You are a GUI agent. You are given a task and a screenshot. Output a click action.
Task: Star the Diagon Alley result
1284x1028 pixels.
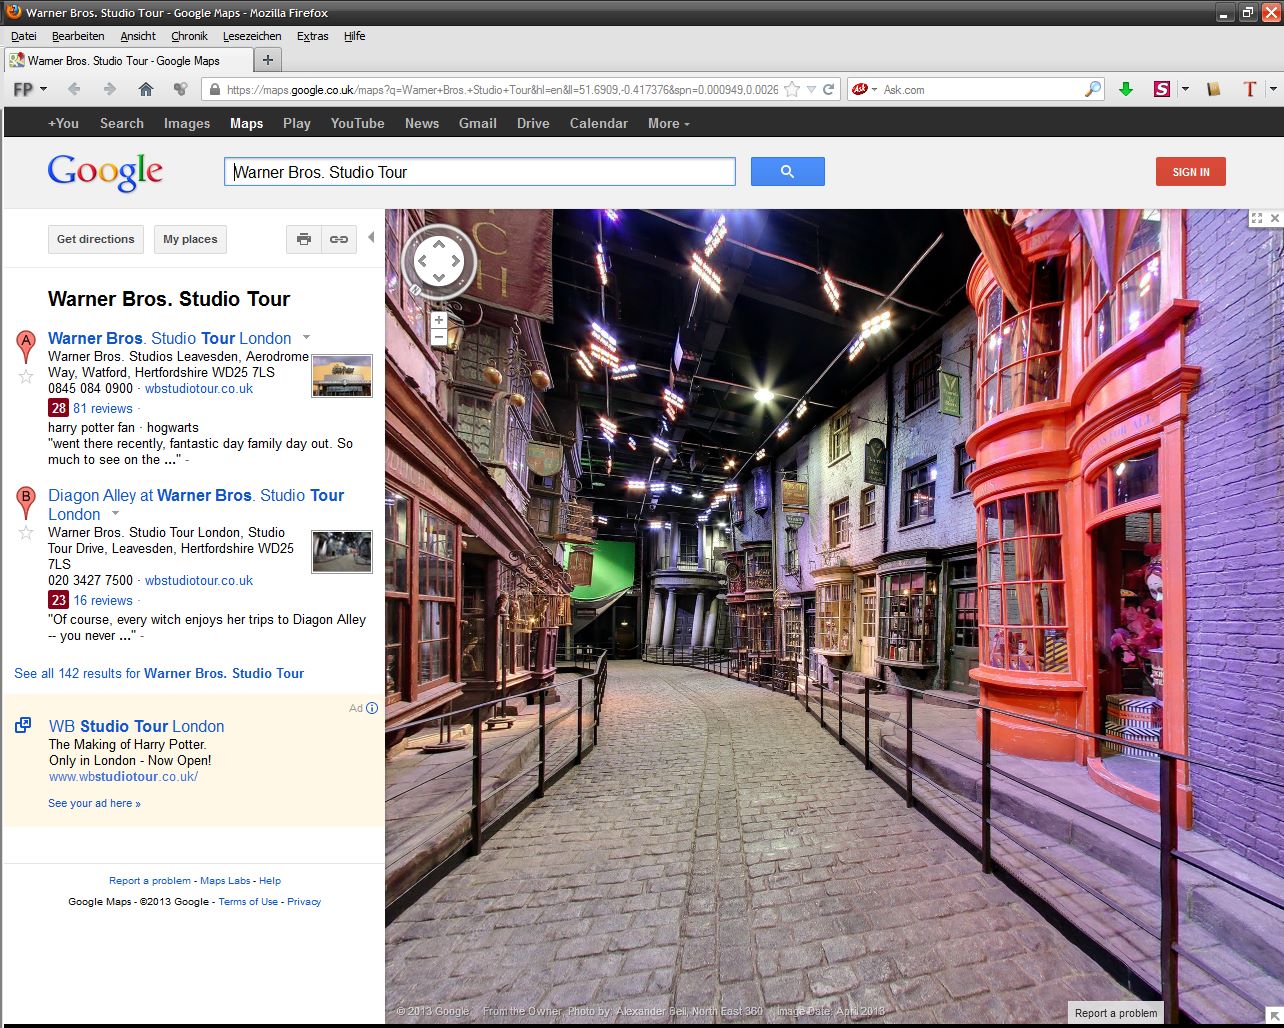point(26,533)
